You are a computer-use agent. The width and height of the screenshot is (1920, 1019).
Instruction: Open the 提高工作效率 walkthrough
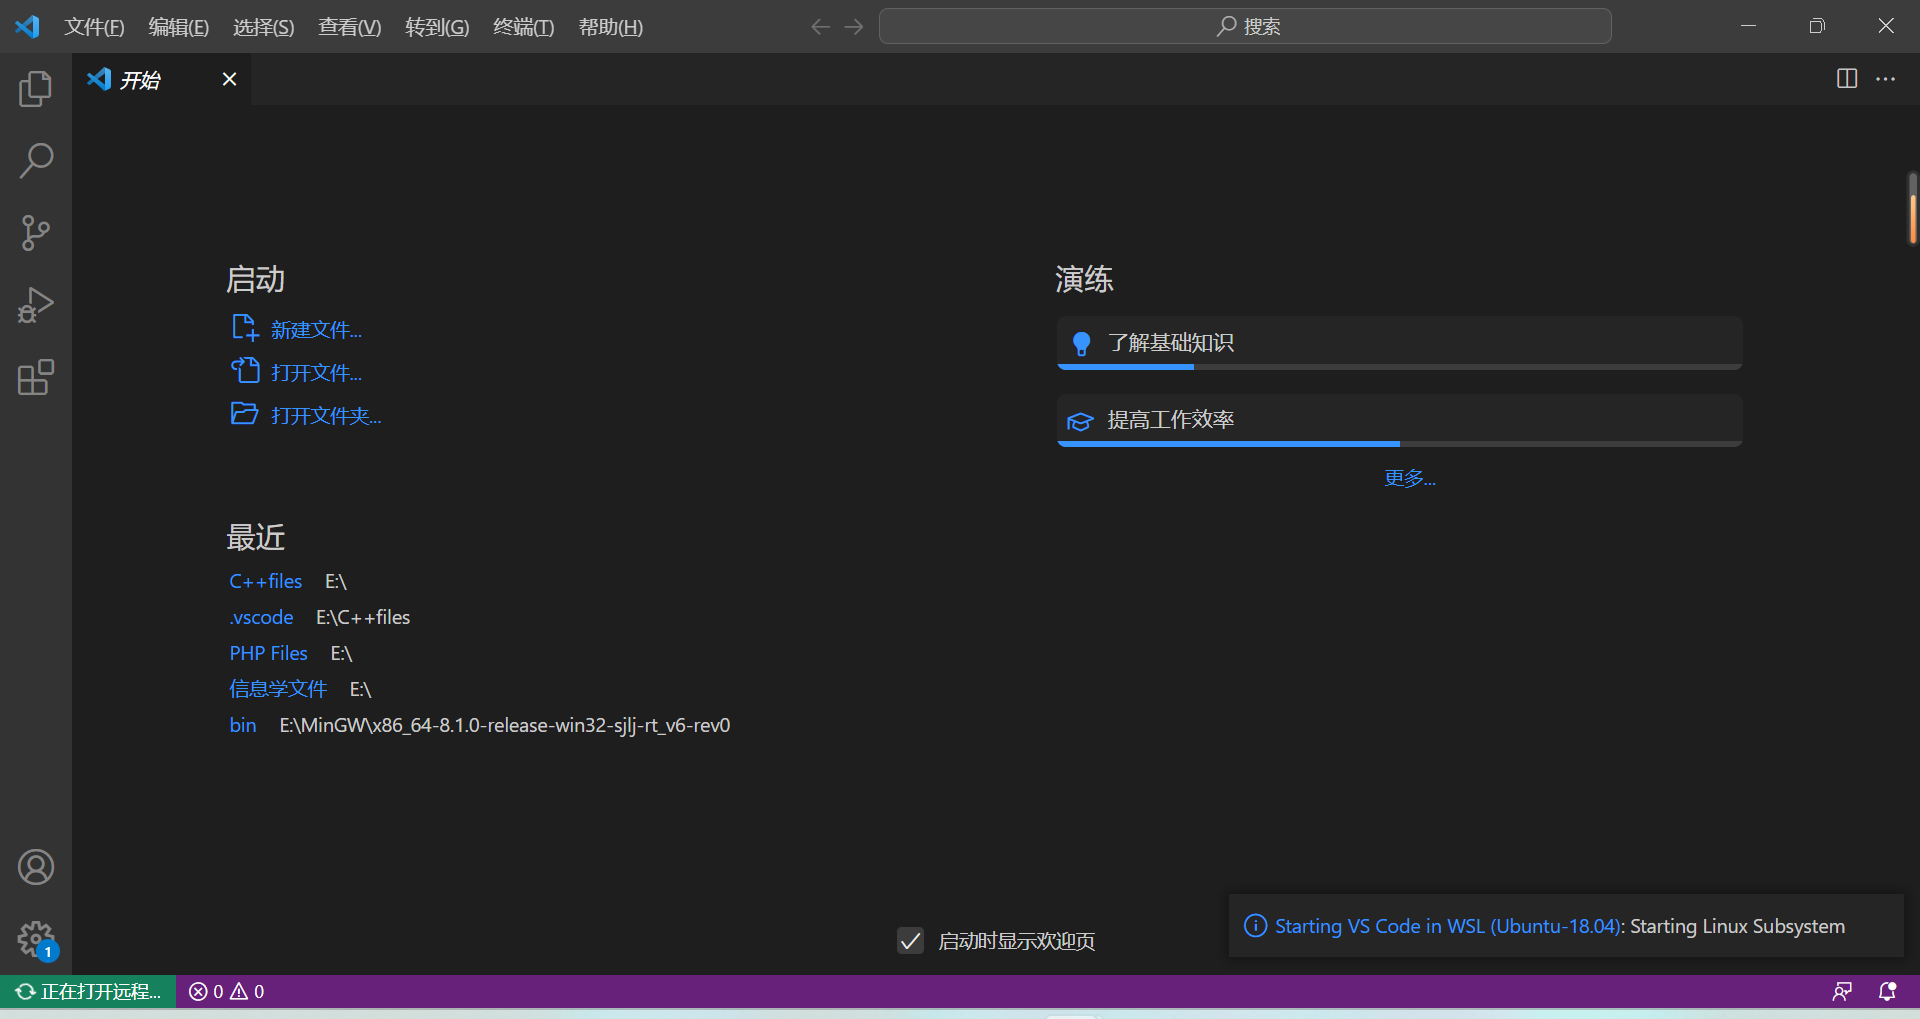pyautogui.click(x=1399, y=420)
